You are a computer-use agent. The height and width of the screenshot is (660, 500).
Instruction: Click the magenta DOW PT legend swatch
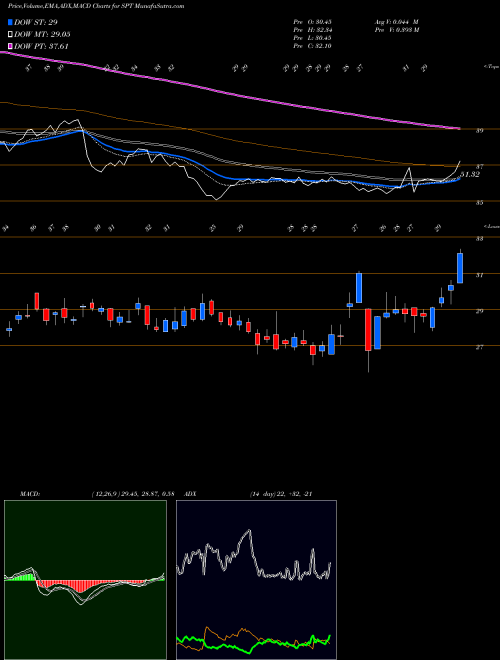10,46
